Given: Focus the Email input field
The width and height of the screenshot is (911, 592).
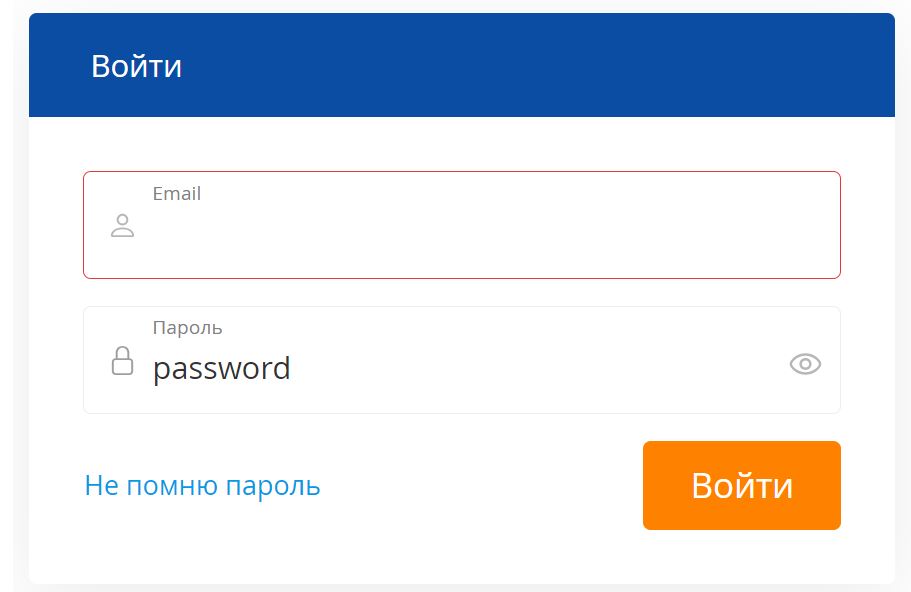Looking at the screenshot, I should tap(462, 225).
